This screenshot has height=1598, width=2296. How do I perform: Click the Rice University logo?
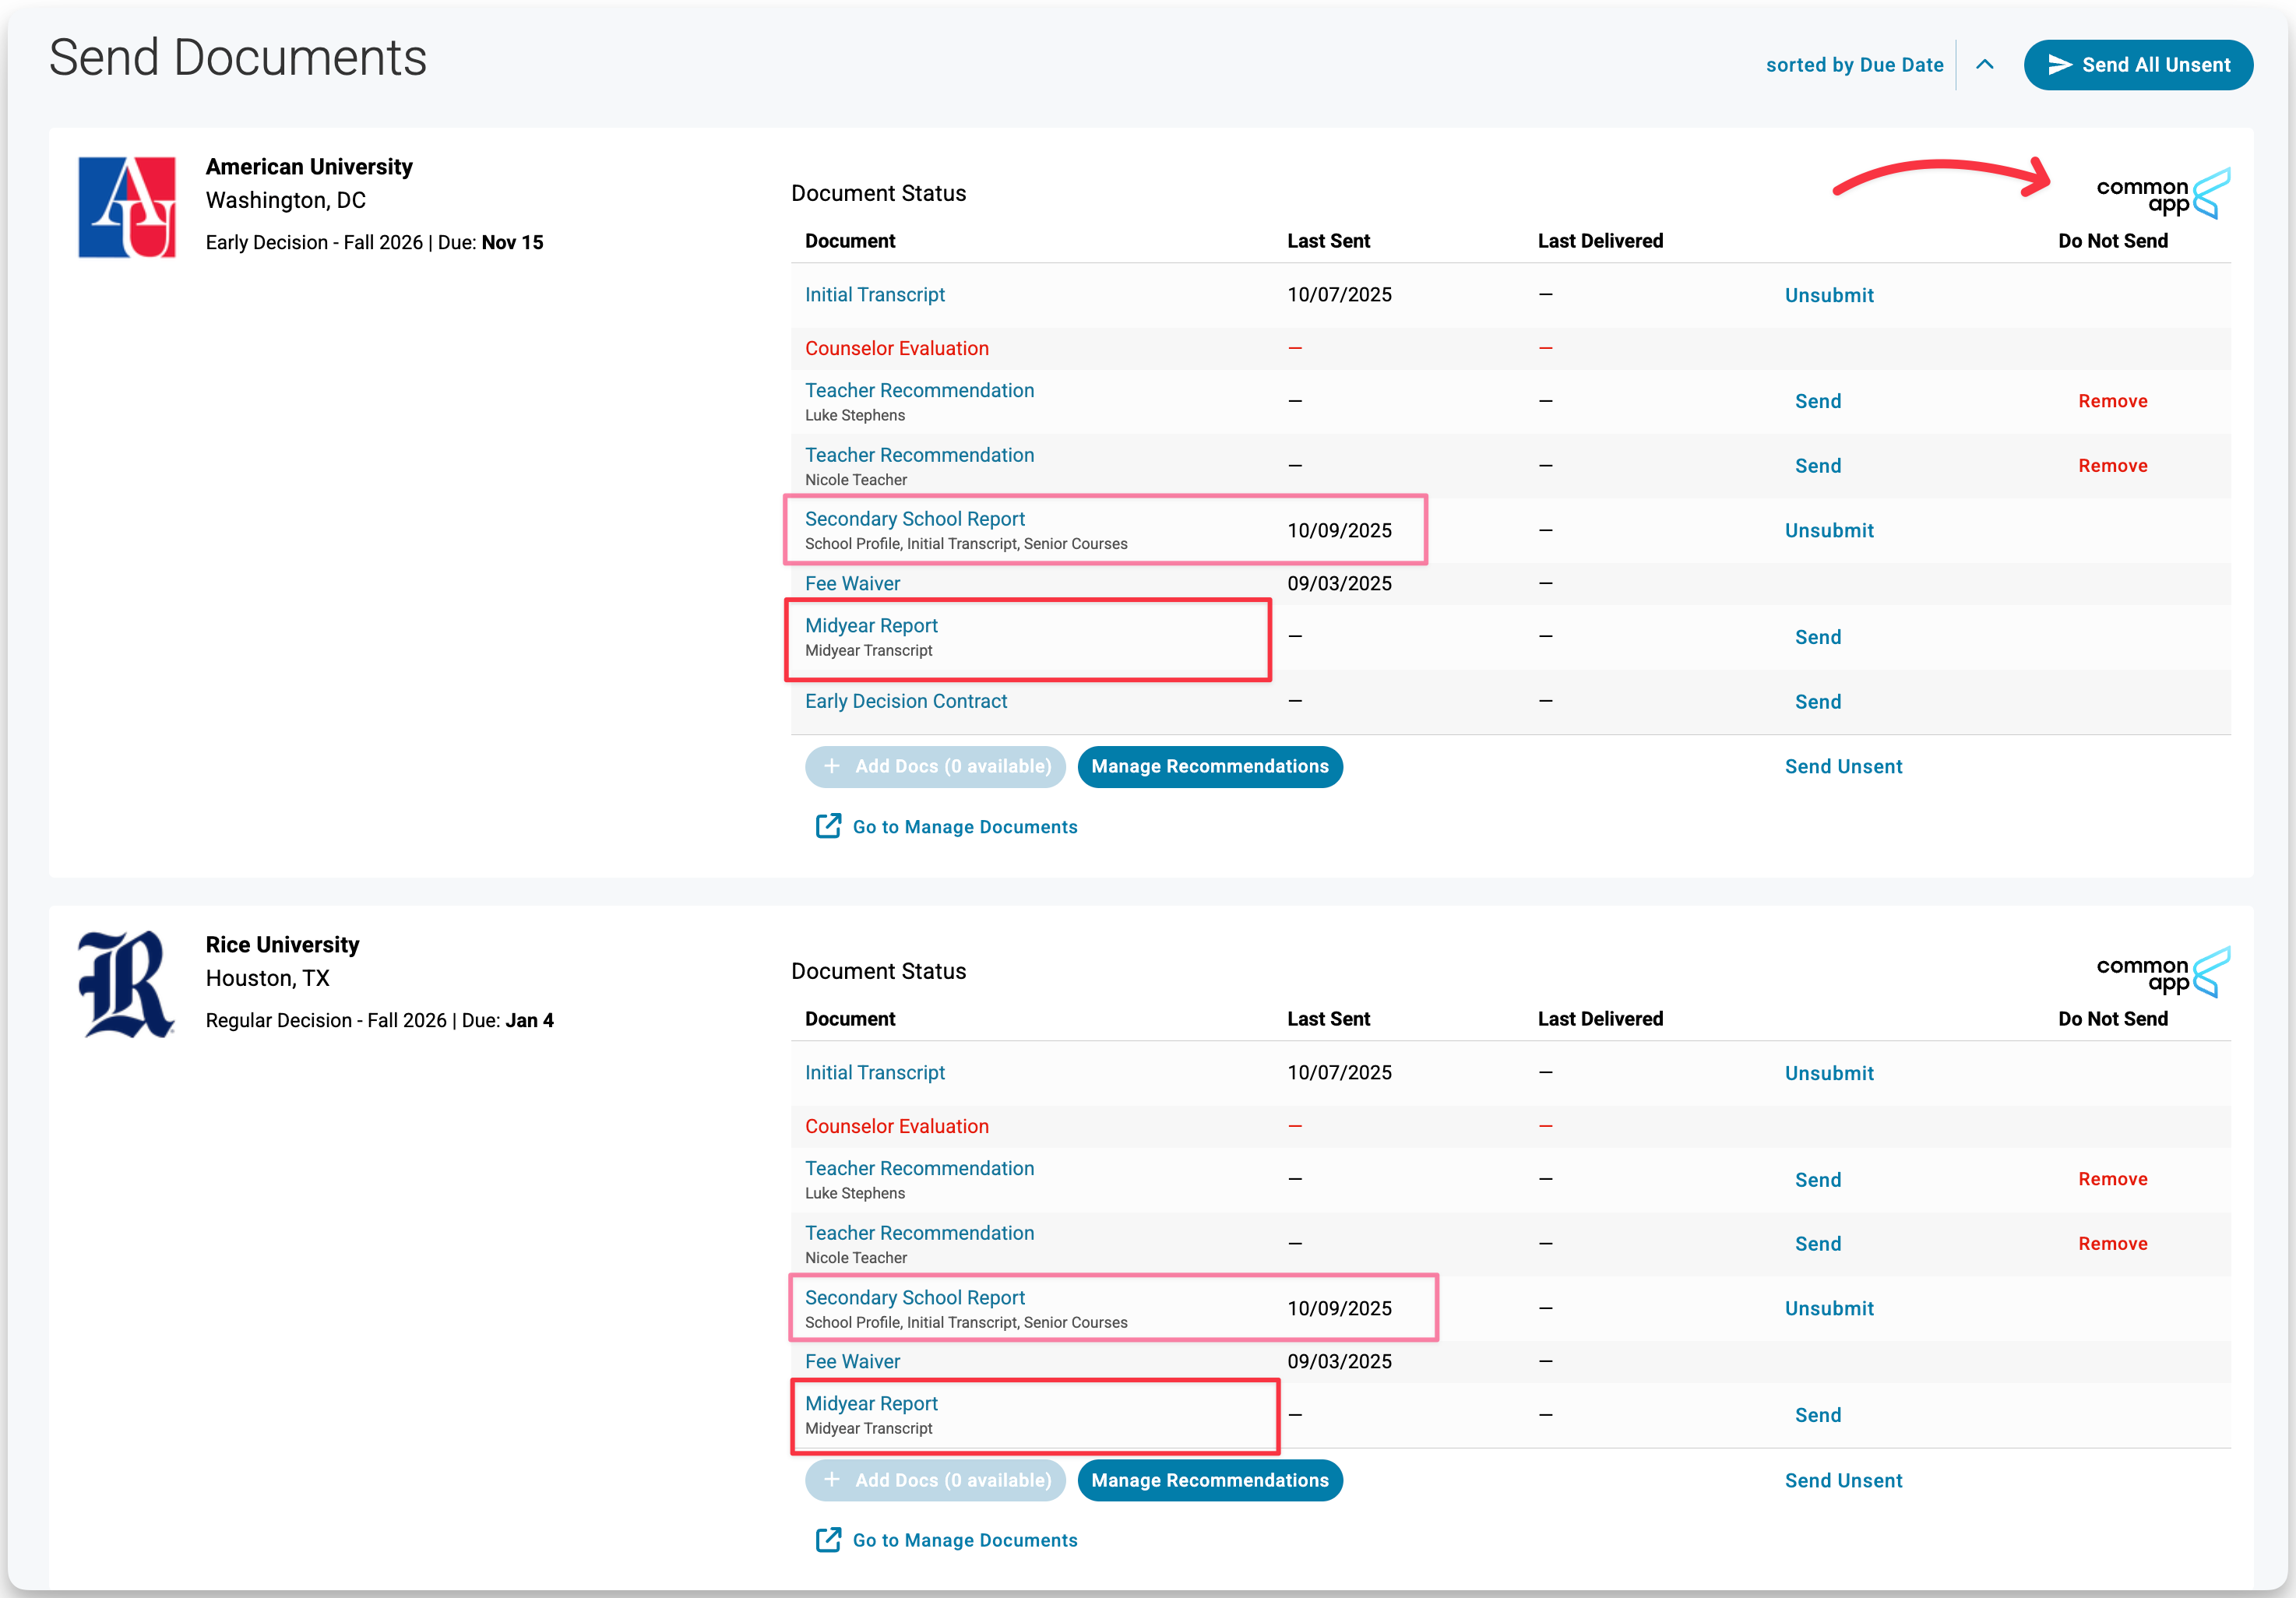[x=126, y=984]
